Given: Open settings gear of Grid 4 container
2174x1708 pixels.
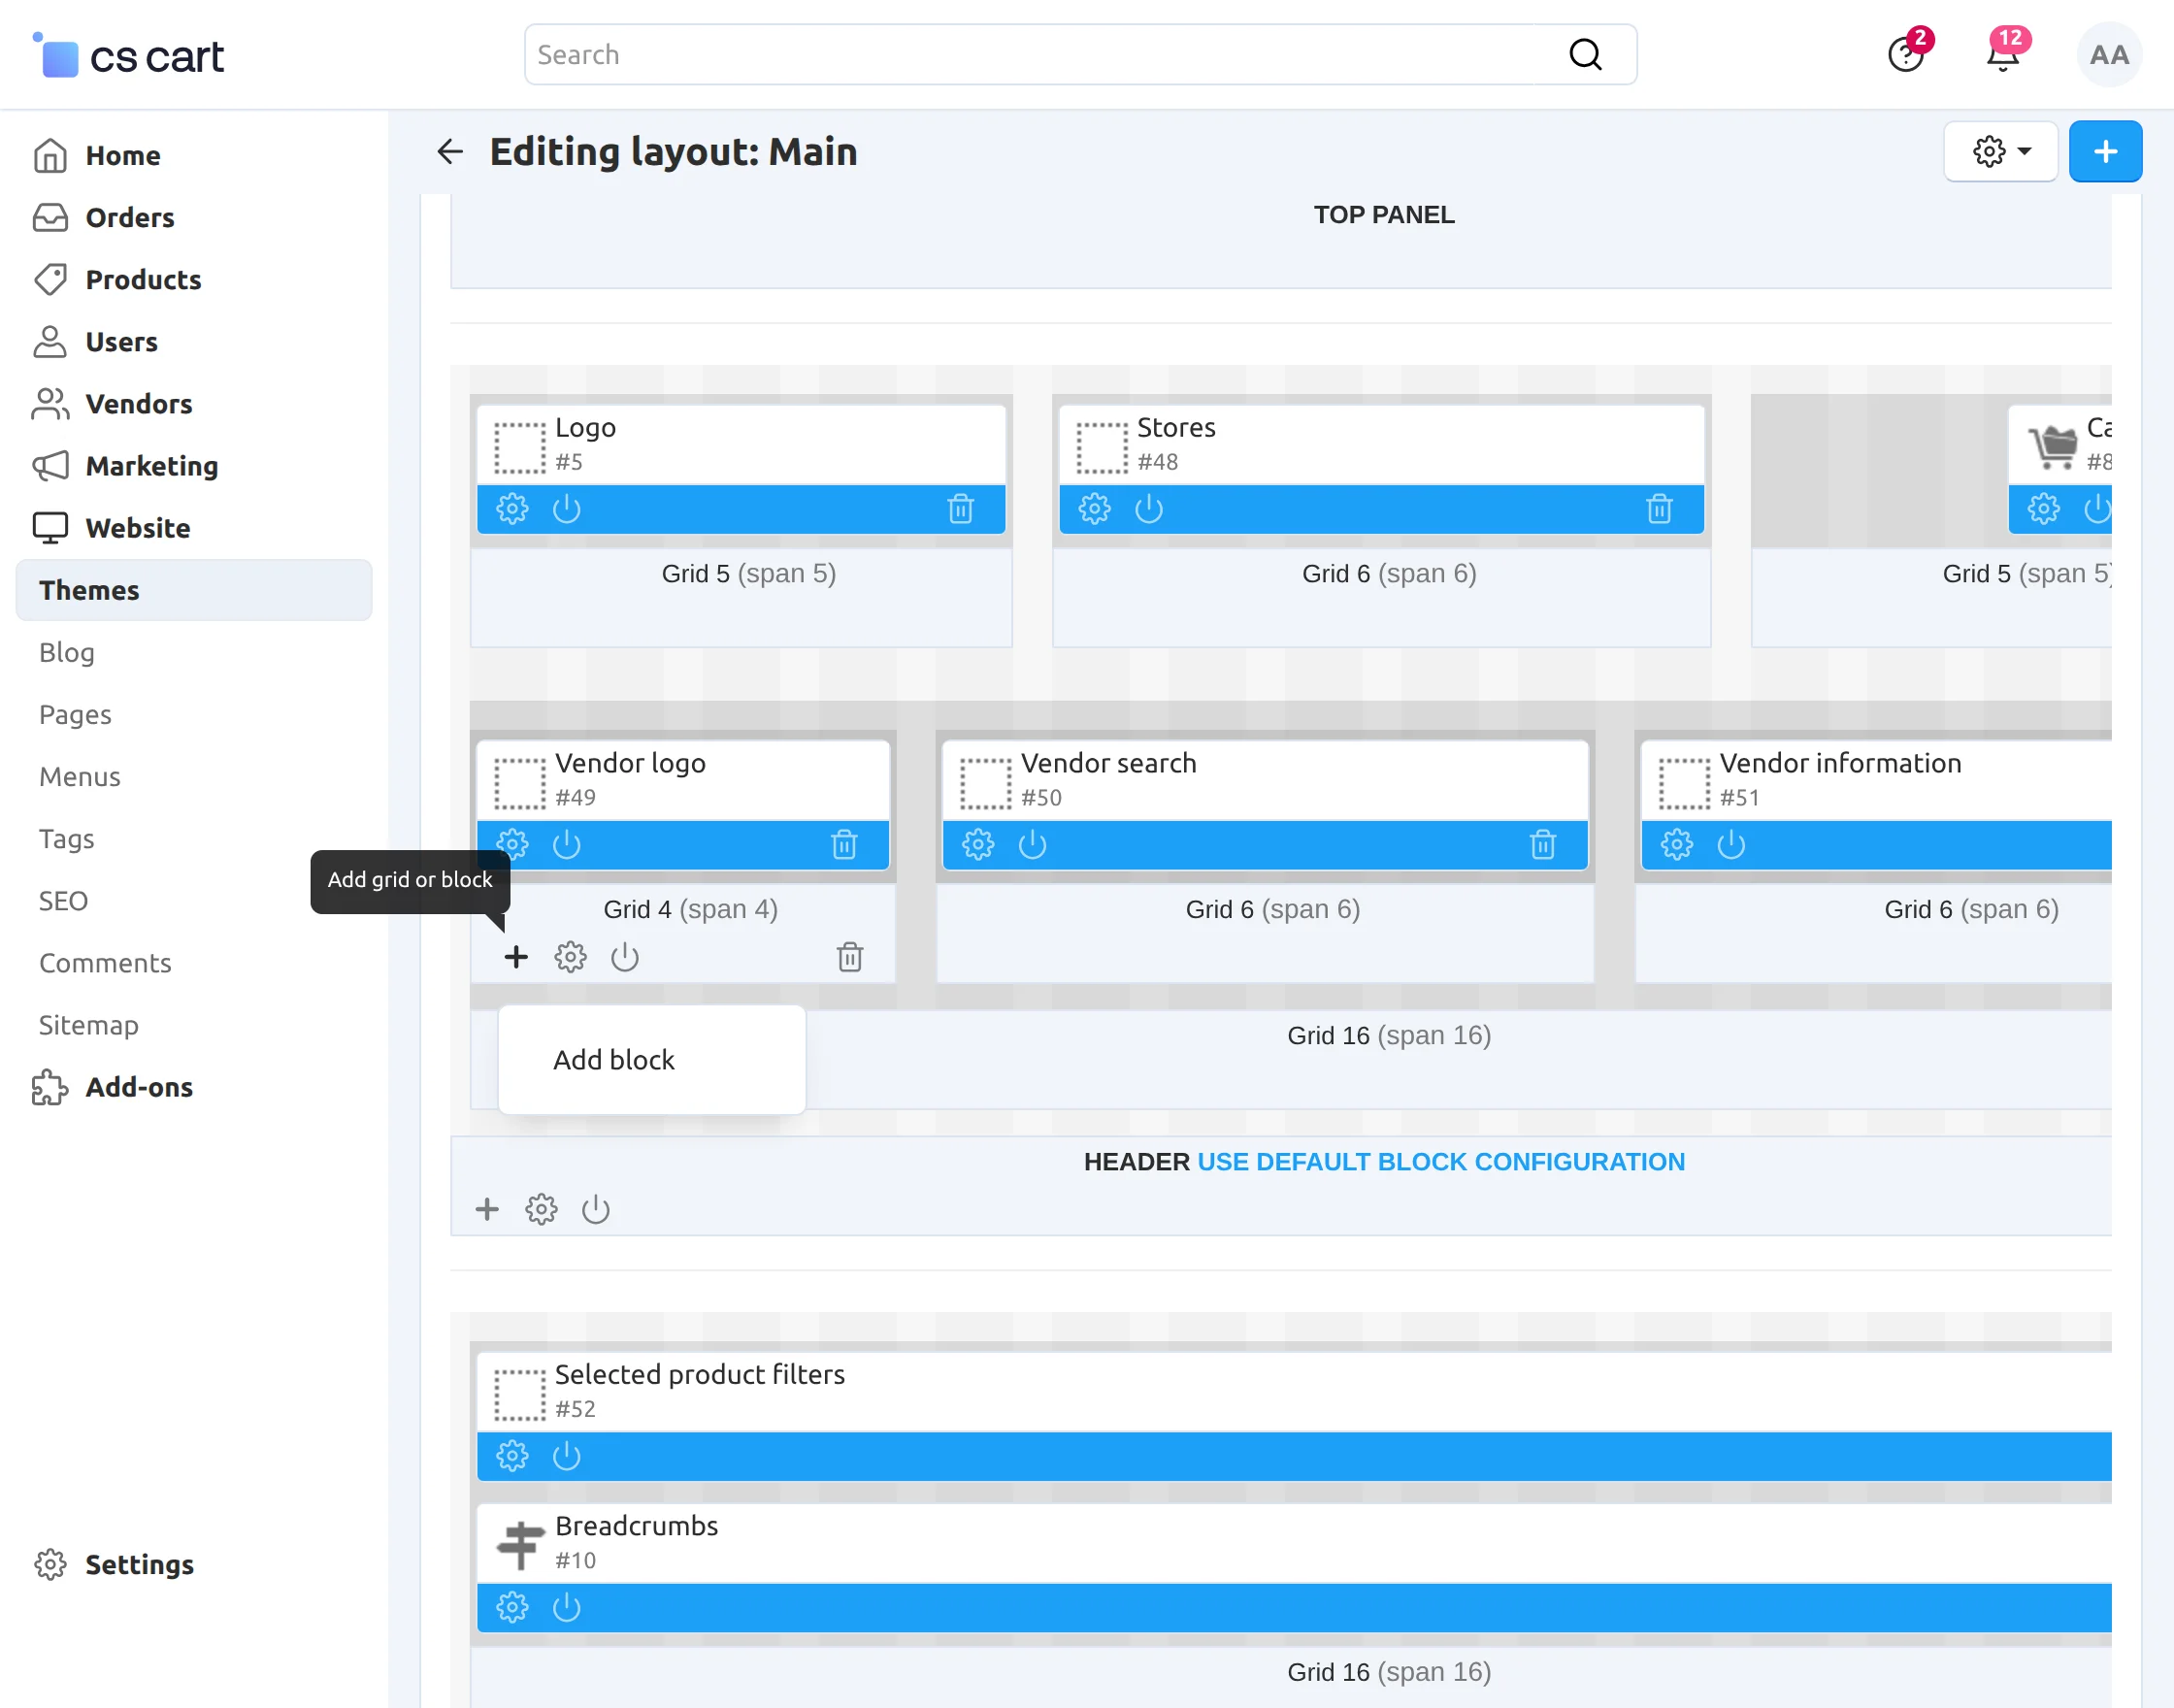Looking at the screenshot, I should click(x=570, y=957).
